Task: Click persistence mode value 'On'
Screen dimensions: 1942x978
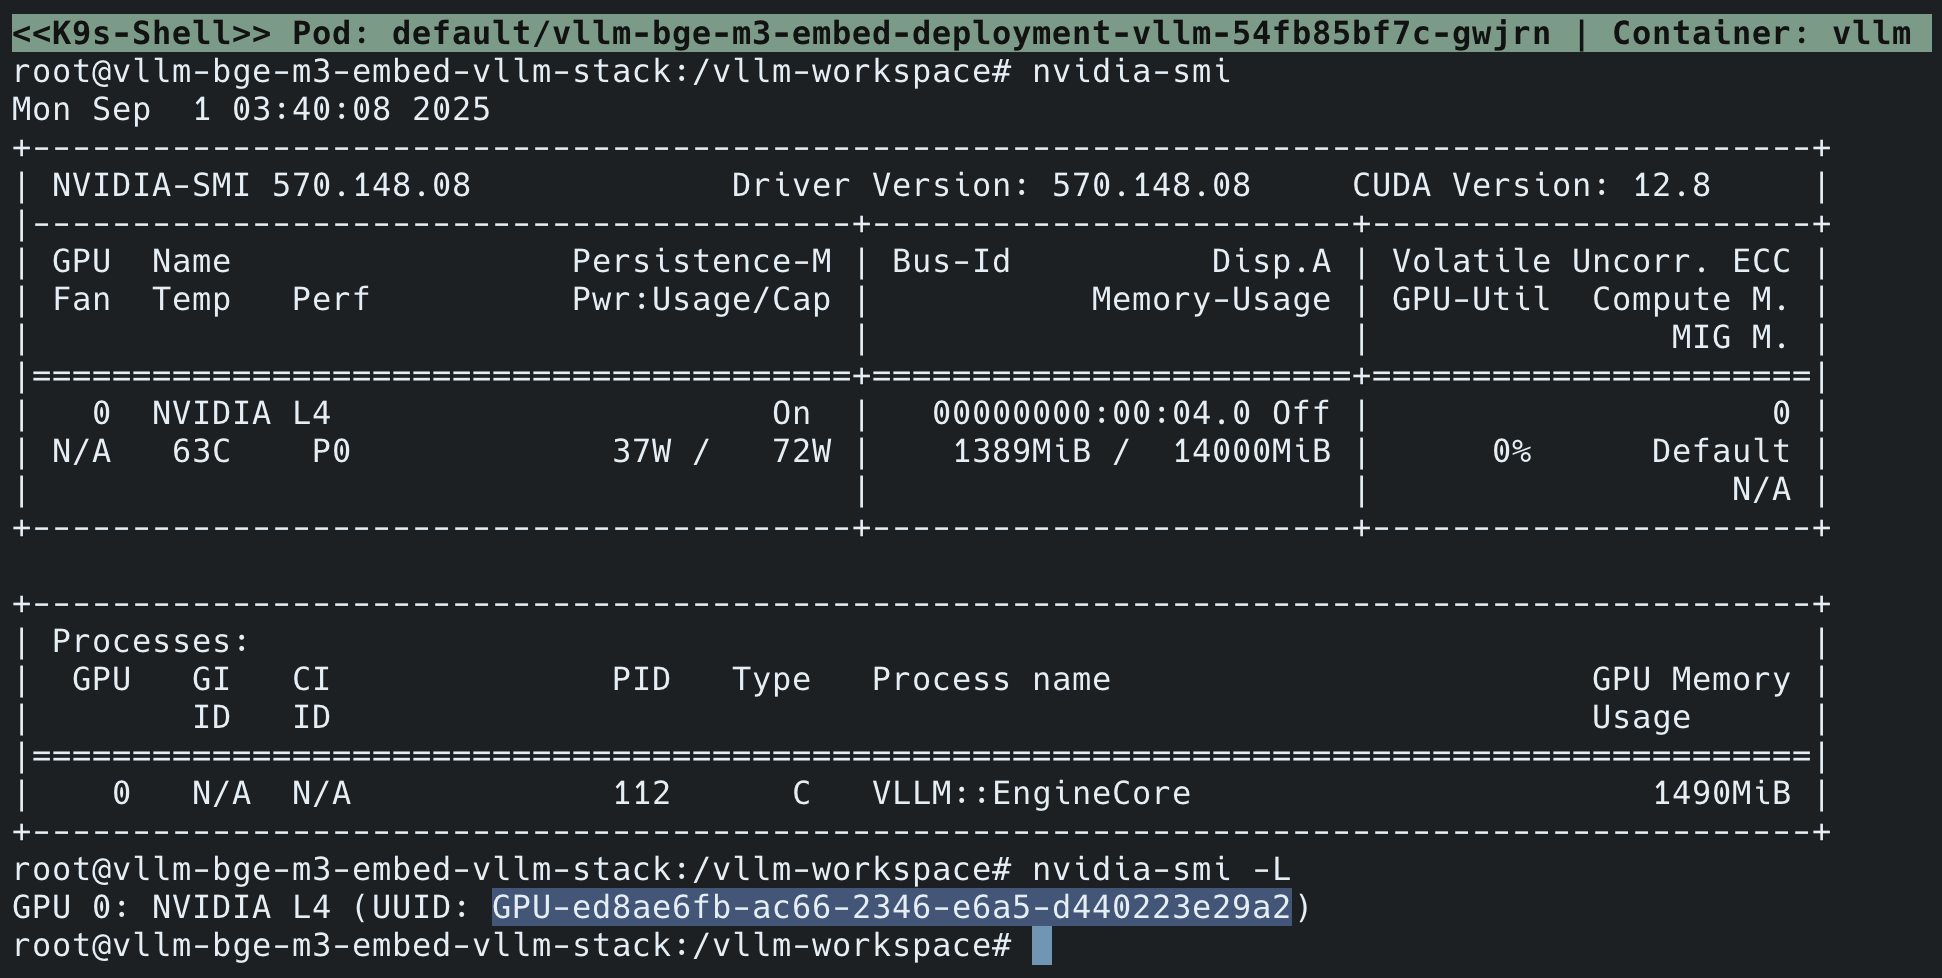Action: (791, 414)
